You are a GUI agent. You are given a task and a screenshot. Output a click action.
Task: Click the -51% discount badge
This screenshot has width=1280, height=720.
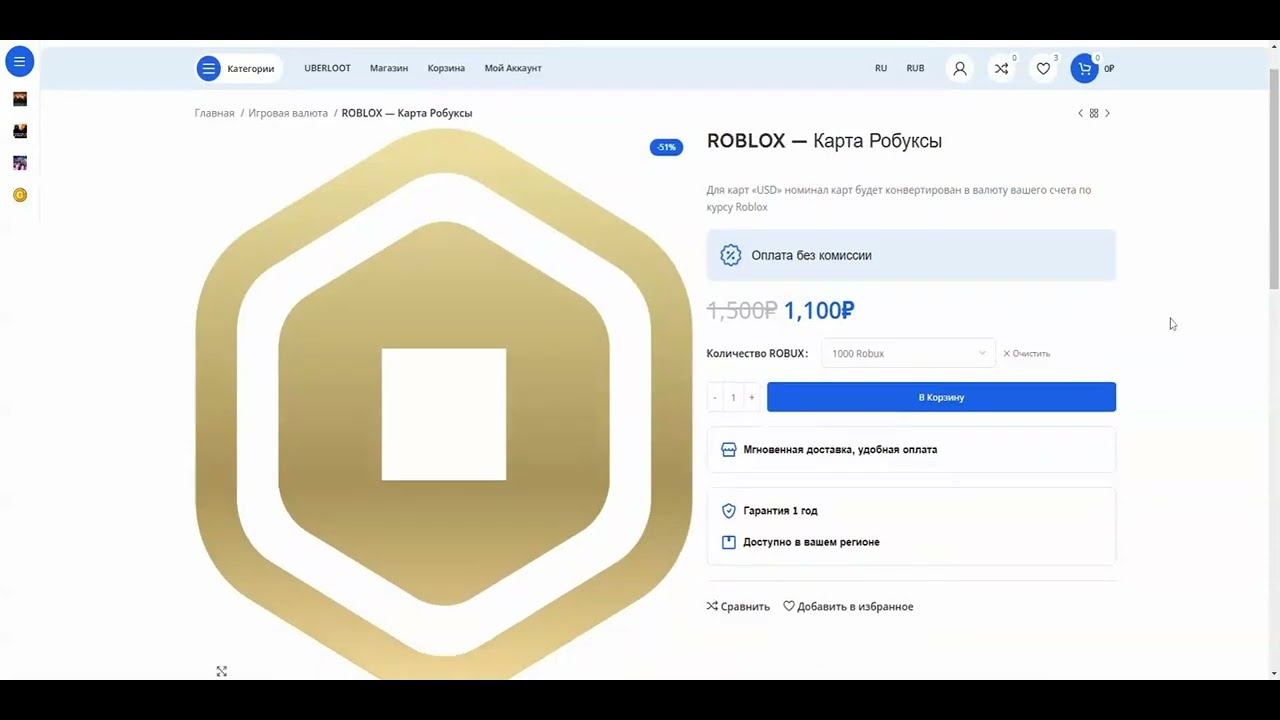[666, 147]
